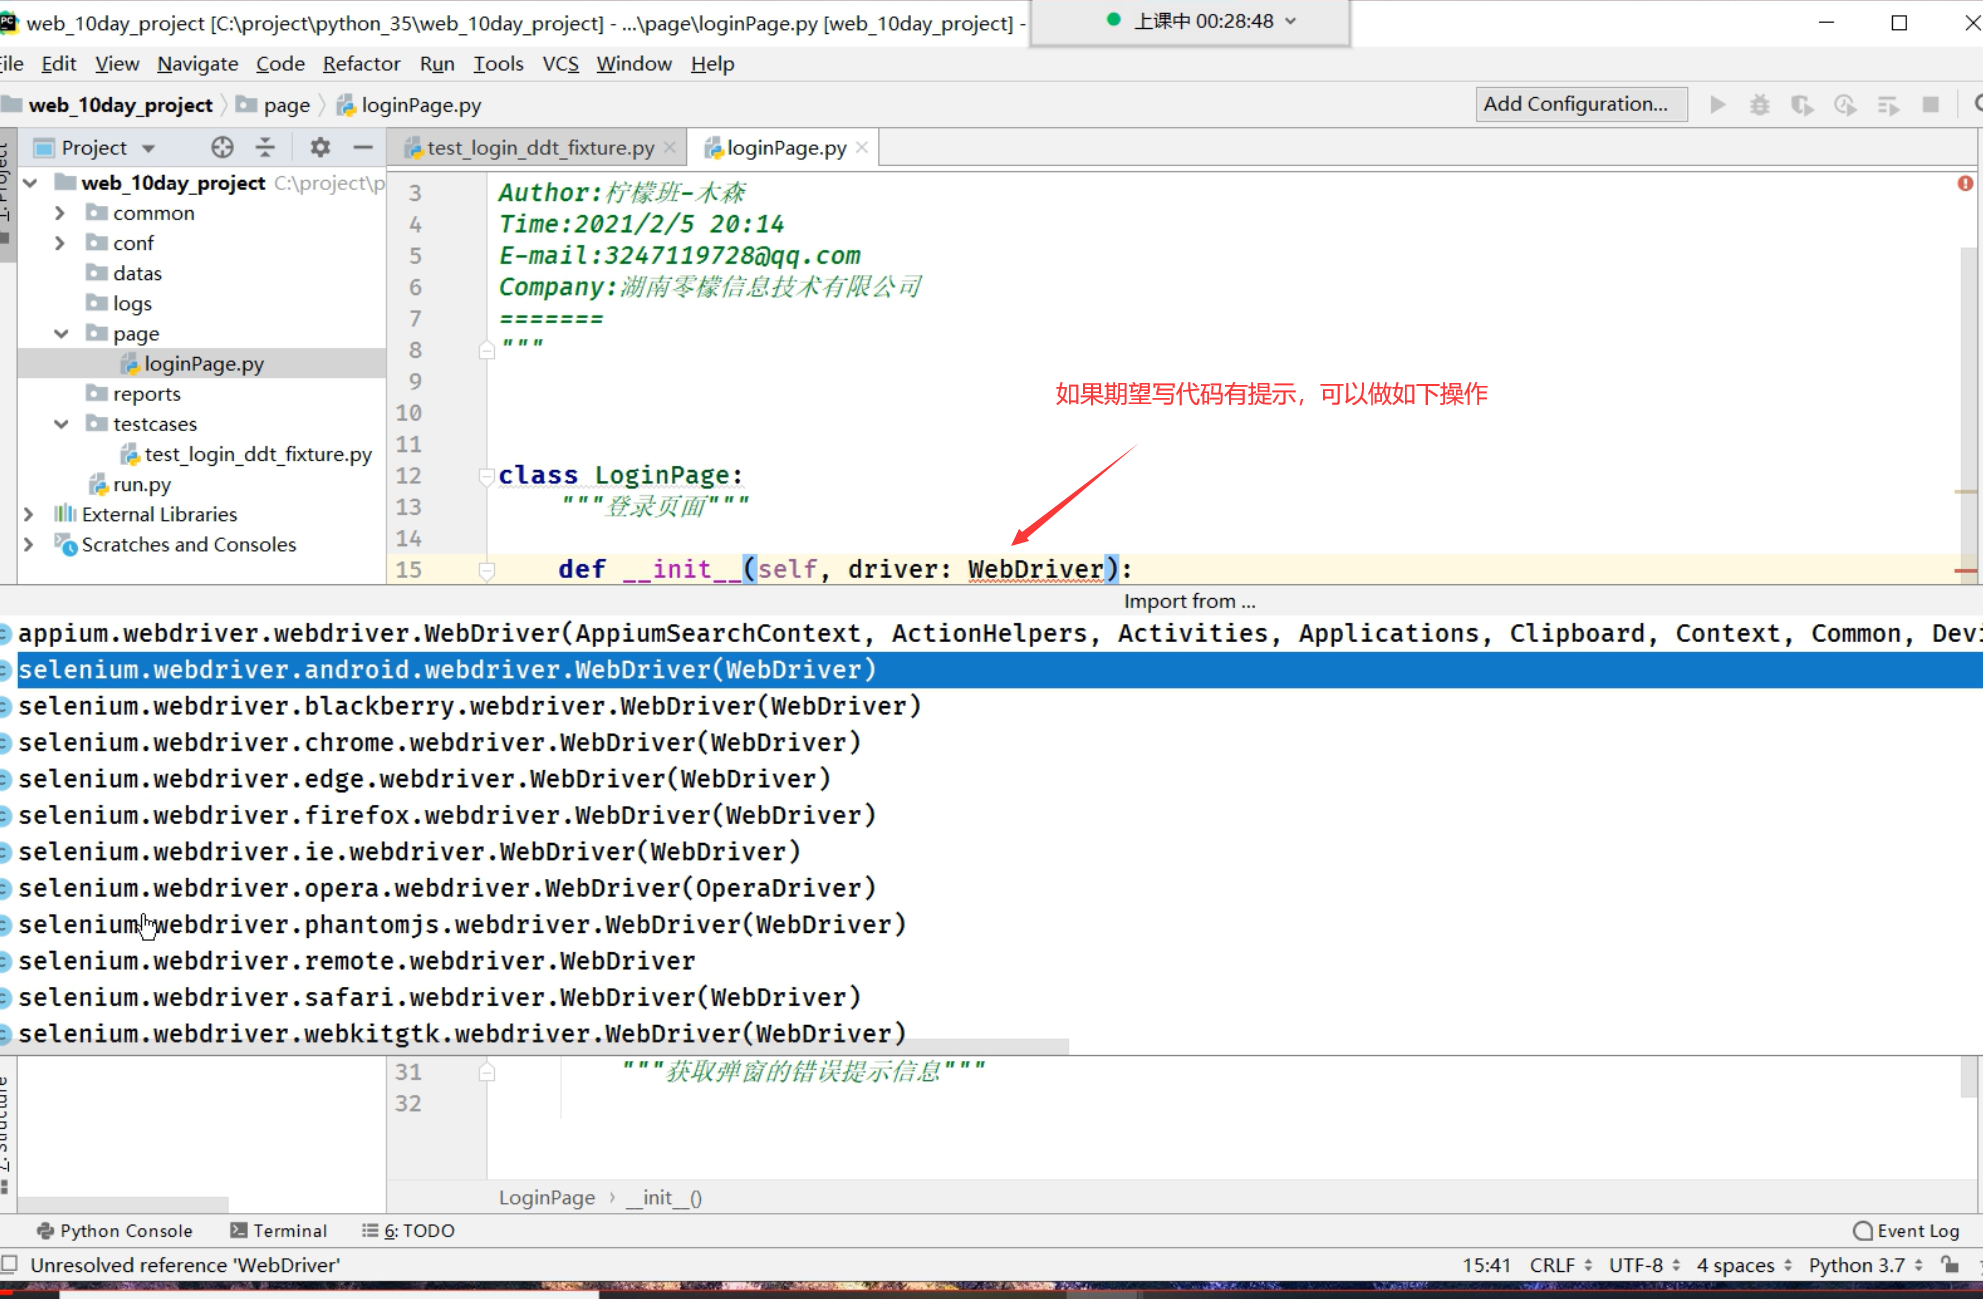Image resolution: width=1983 pixels, height=1299 pixels.
Task: Select selenium chrome WebDriver import option
Action: tap(439, 743)
